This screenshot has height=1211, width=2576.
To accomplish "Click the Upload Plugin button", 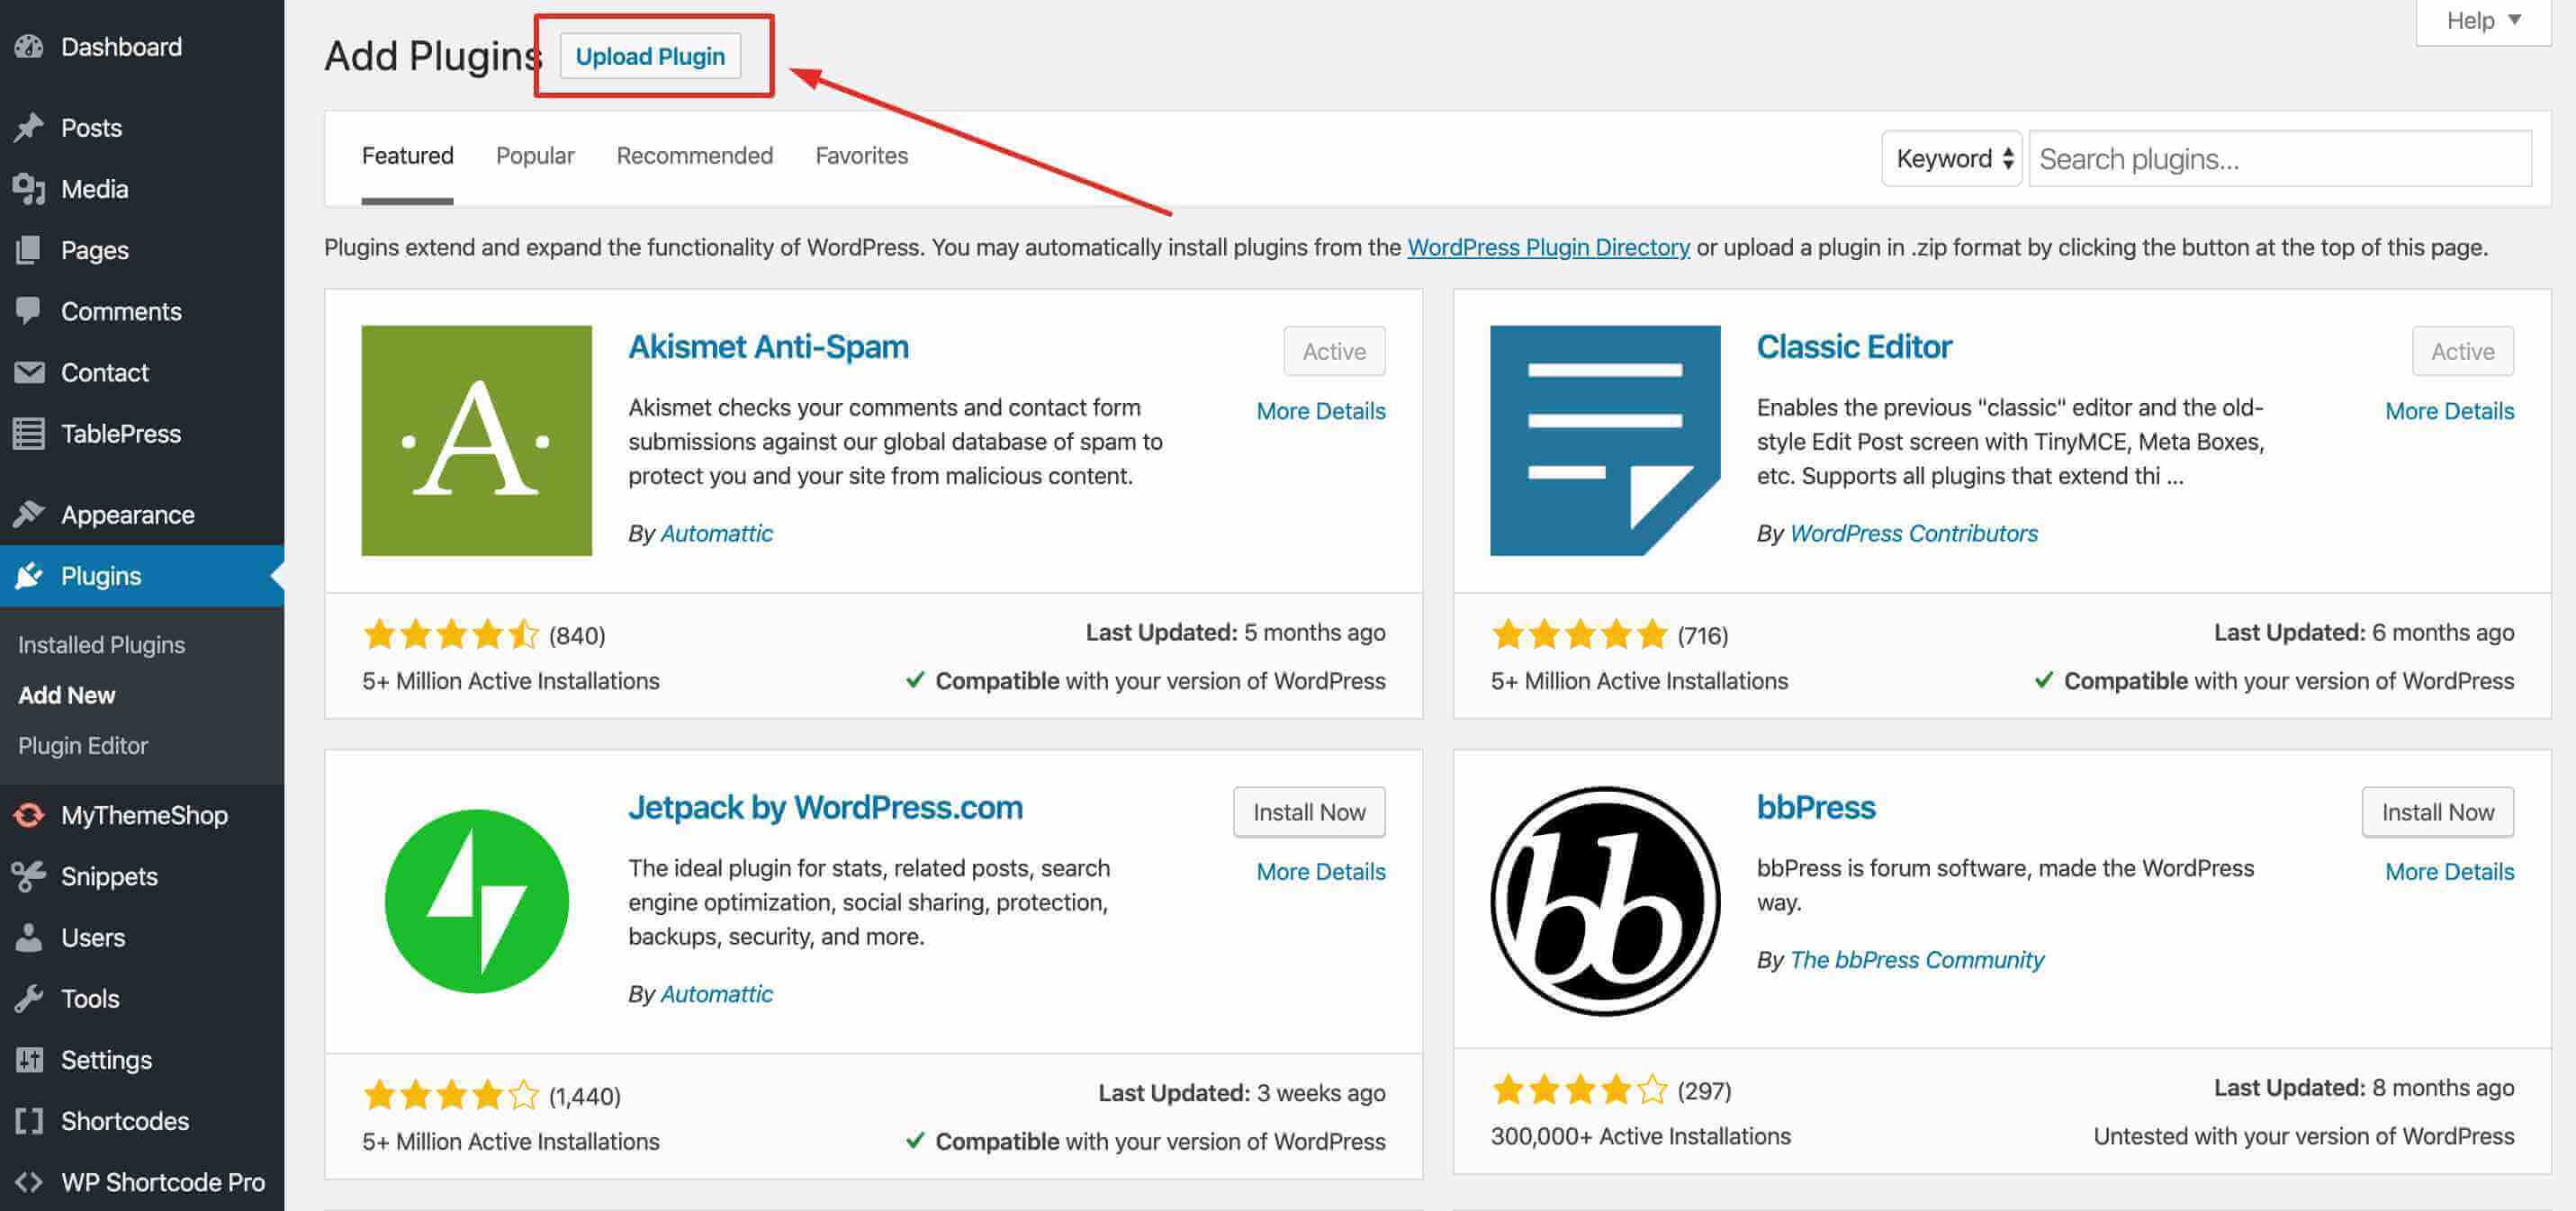I will coord(650,57).
